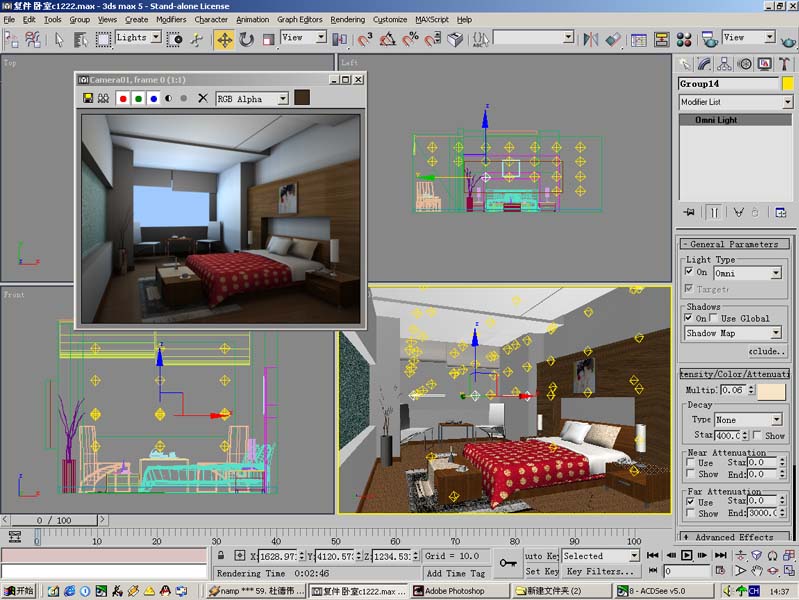Open the MAXScript menu
This screenshot has height=600, width=799.
pyautogui.click(x=432, y=19)
